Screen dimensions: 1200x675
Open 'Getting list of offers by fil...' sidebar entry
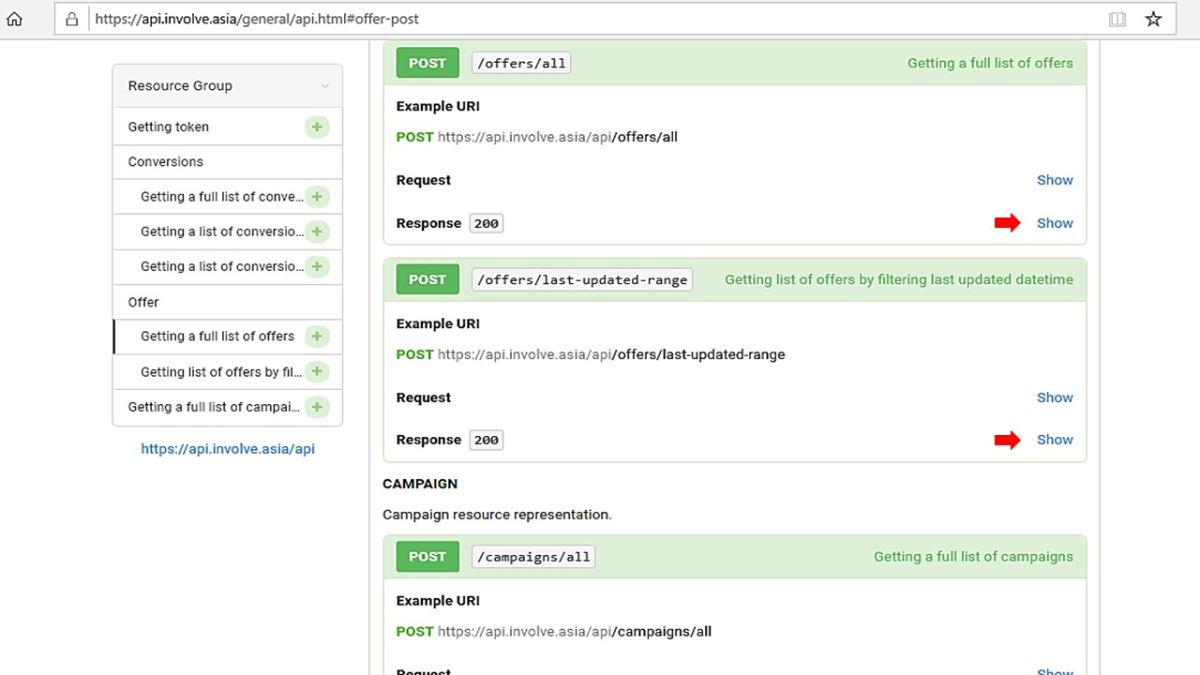pyautogui.click(x=221, y=372)
